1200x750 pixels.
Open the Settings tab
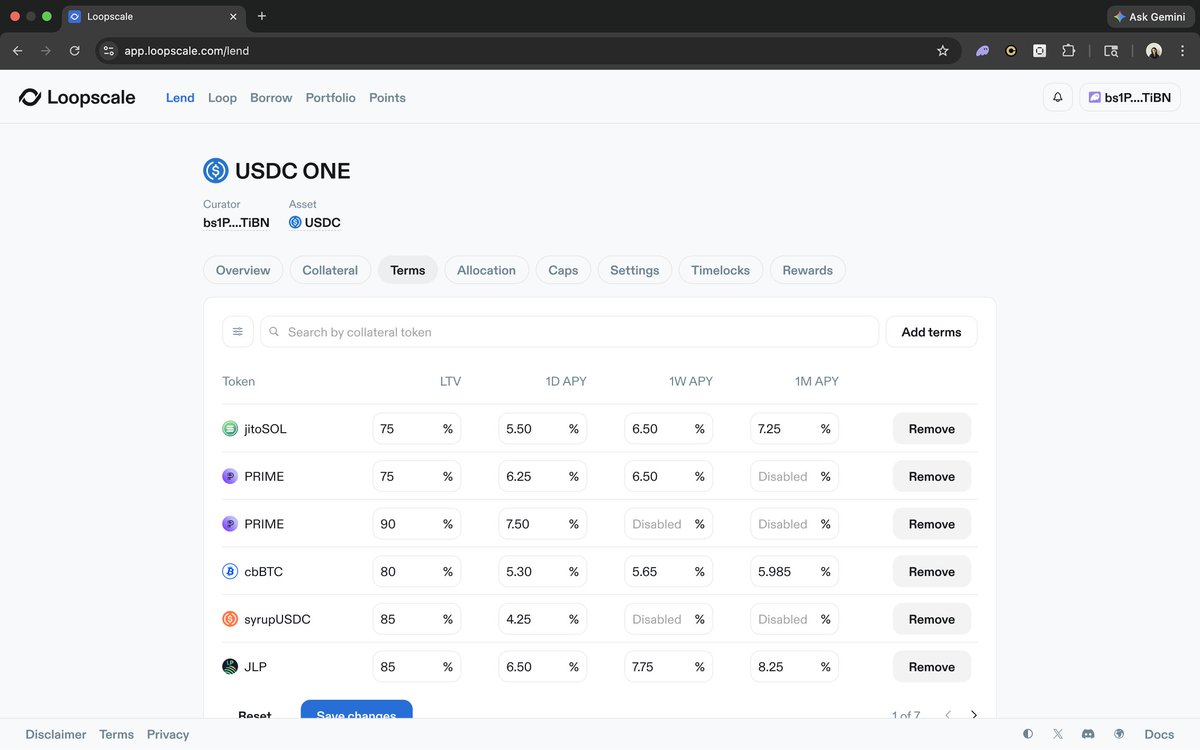(634, 270)
